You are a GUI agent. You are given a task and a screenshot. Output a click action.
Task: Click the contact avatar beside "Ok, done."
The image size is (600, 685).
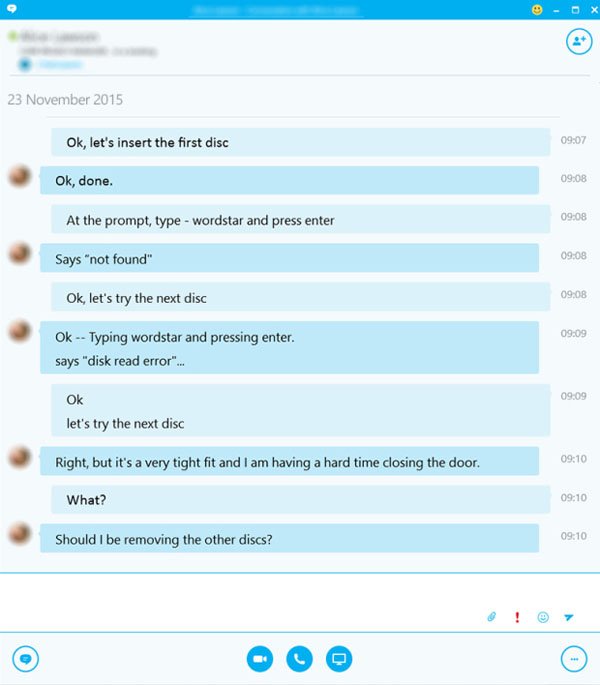tap(20, 176)
